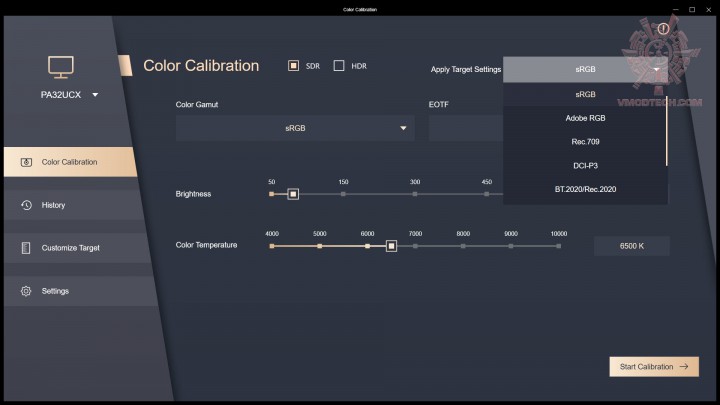This screenshot has width=720, height=405.
Task: Set Color Temperature to the 8000 mark
Action: [x=463, y=246]
